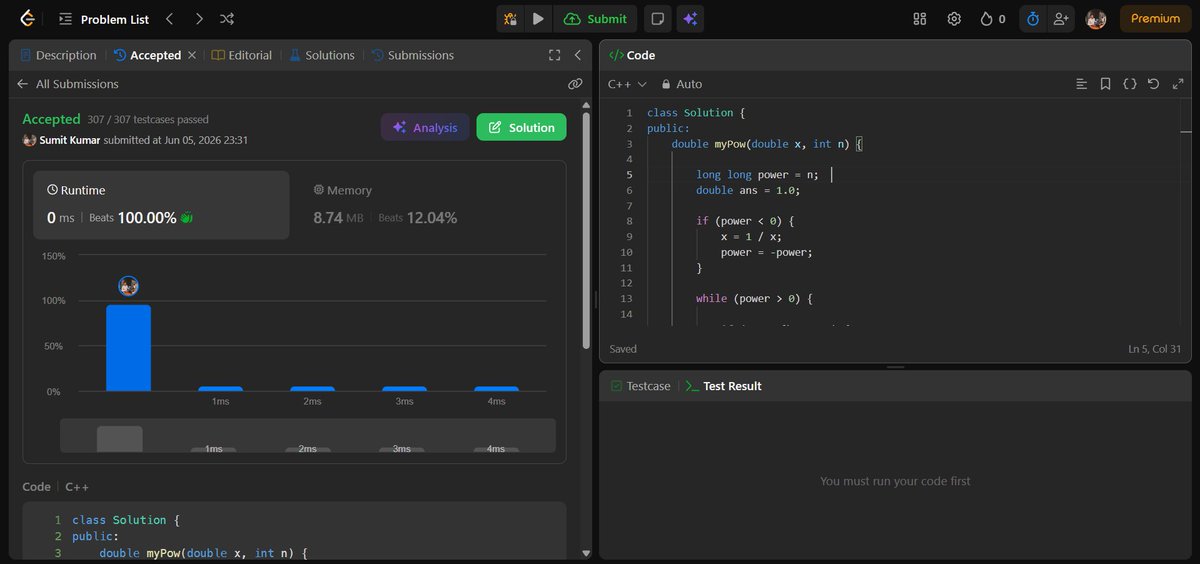Open the Analysis button

(x=425, y=127)
